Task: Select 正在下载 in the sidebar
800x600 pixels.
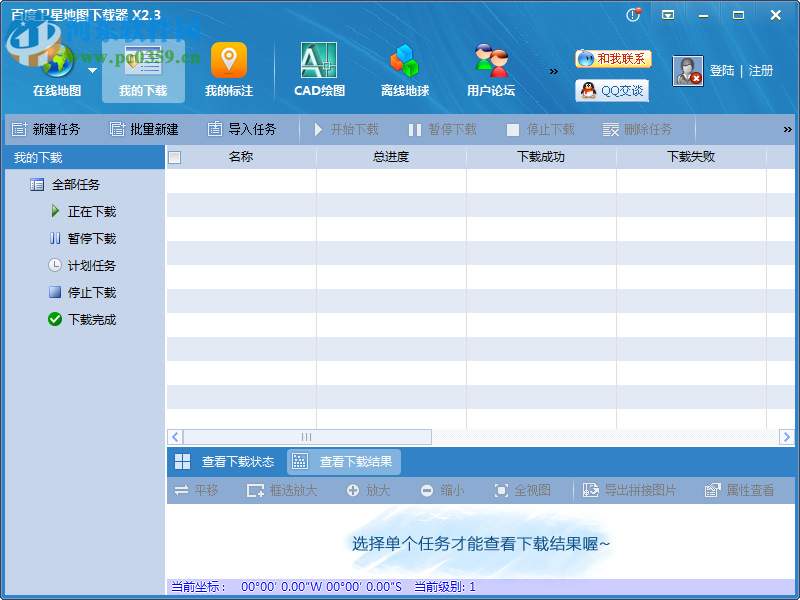Action: point(91,212)
